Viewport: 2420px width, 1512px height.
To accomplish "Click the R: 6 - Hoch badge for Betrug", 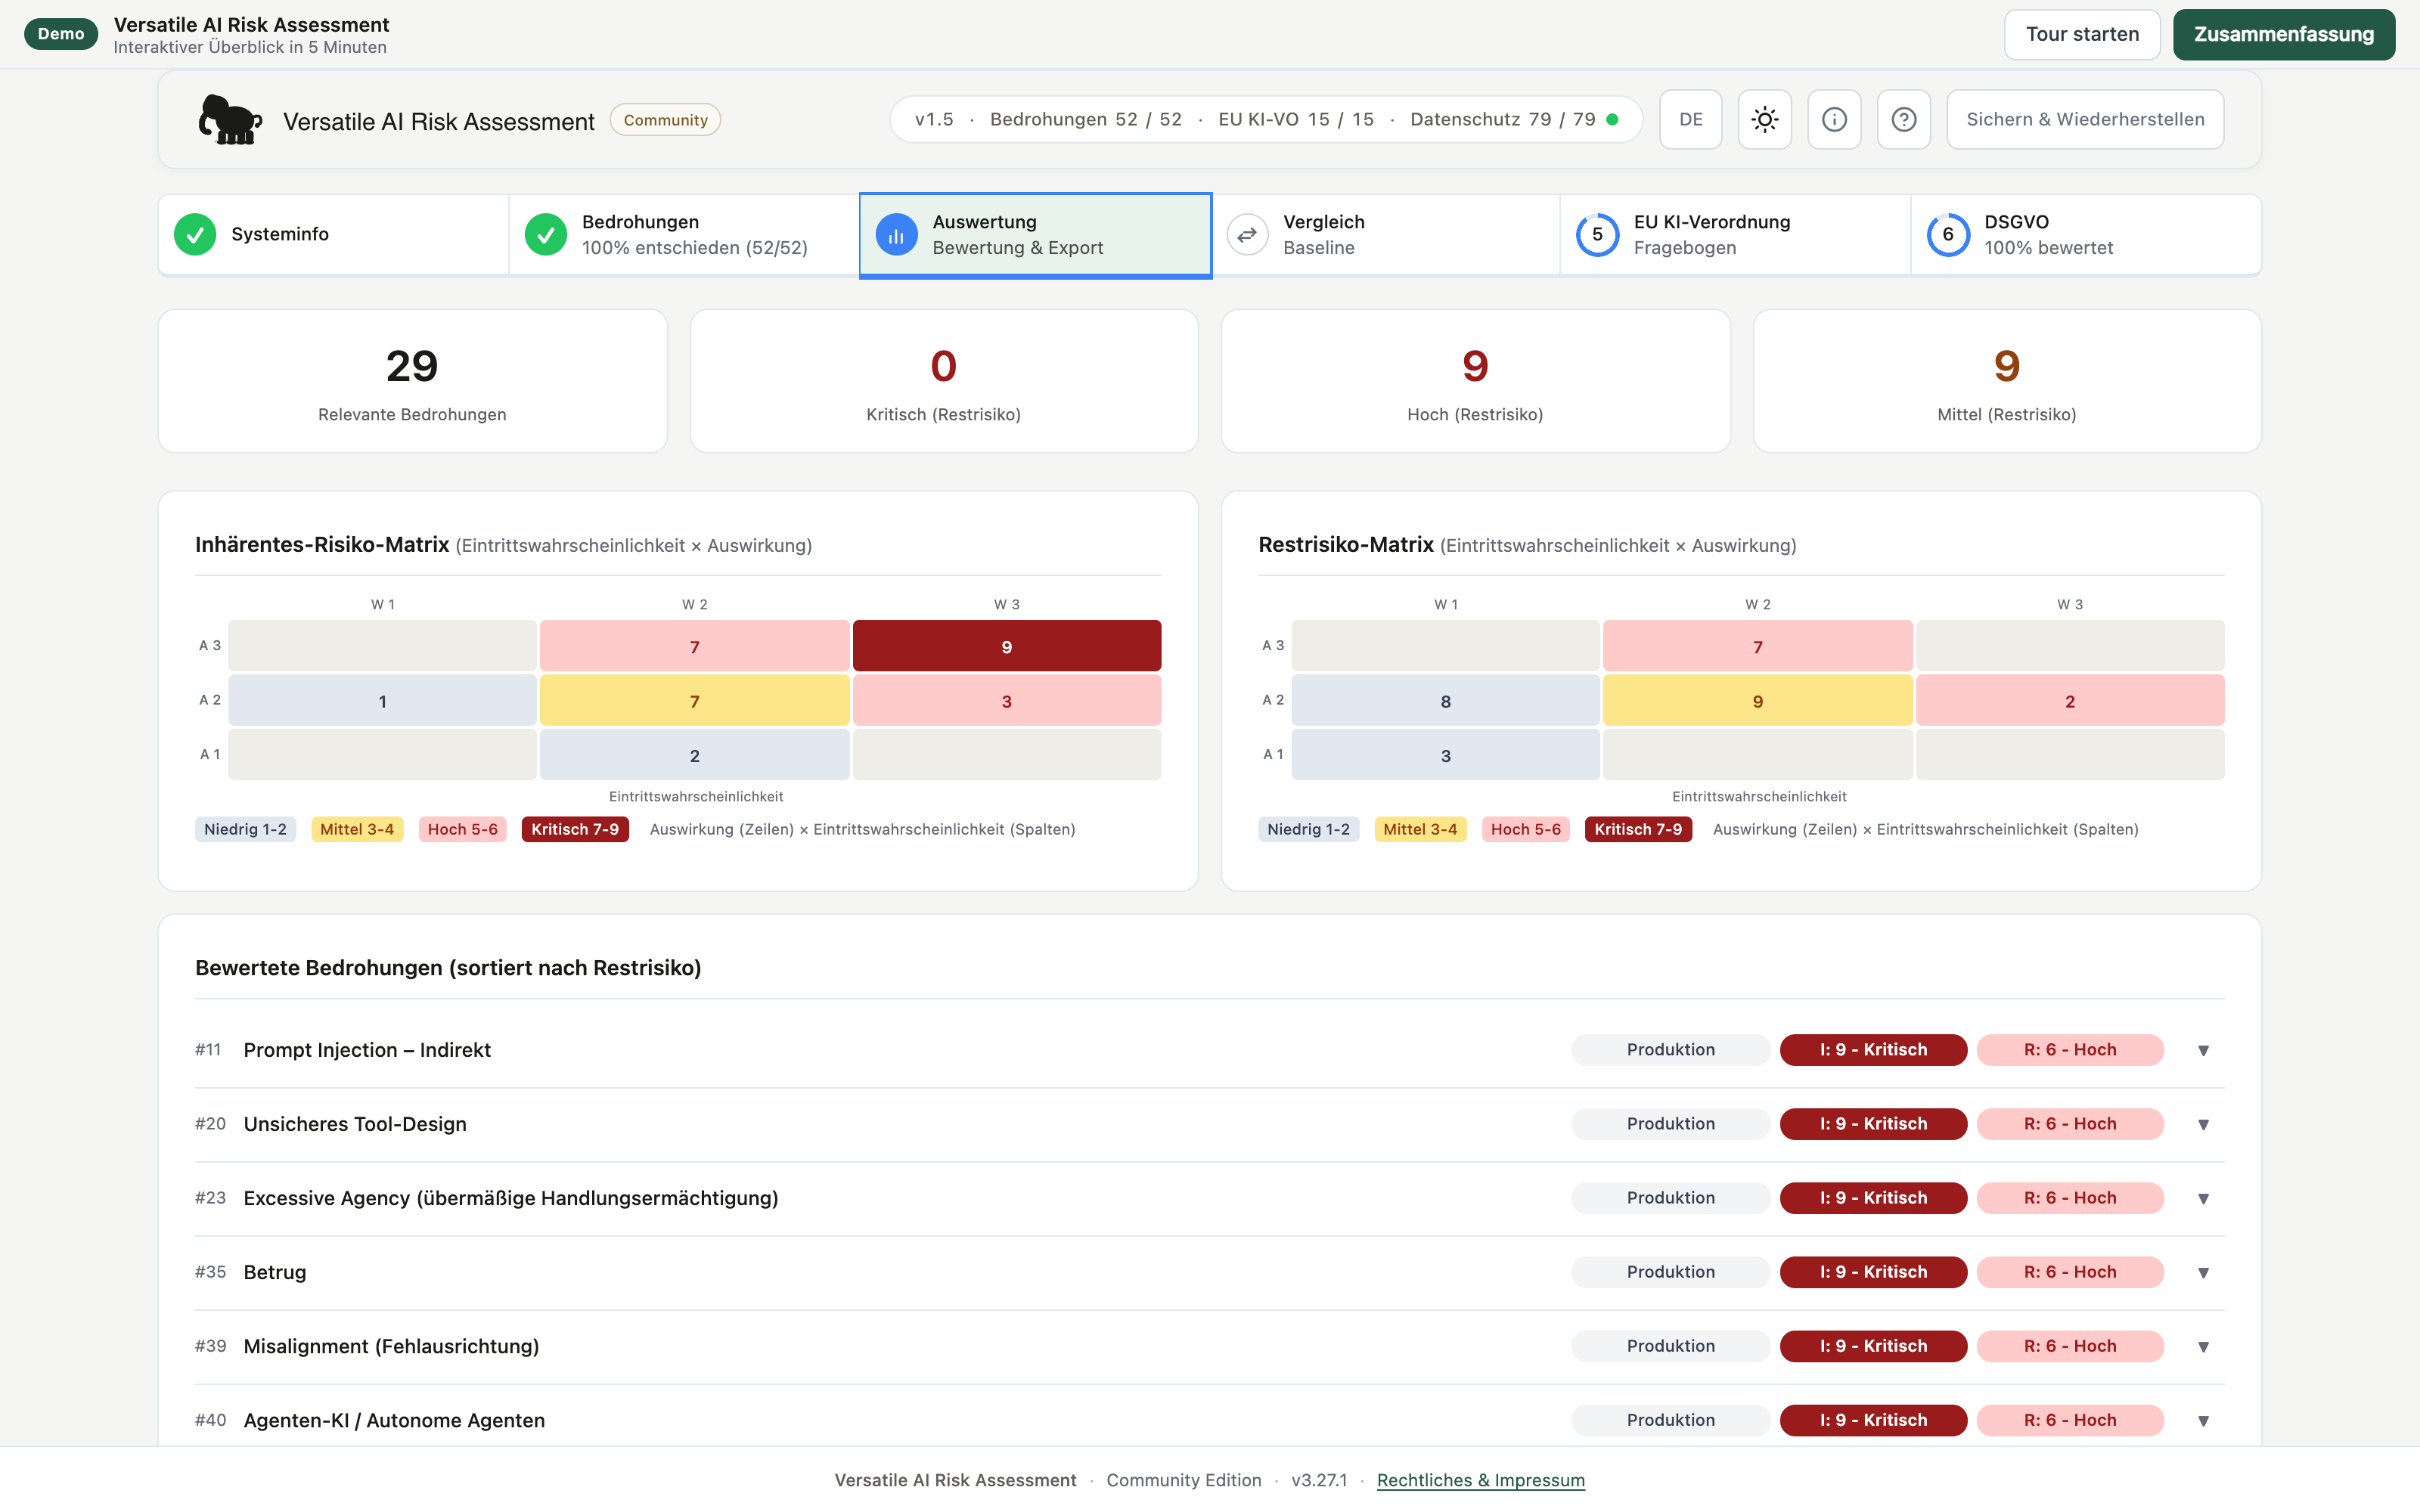I will point(2070,1272).
